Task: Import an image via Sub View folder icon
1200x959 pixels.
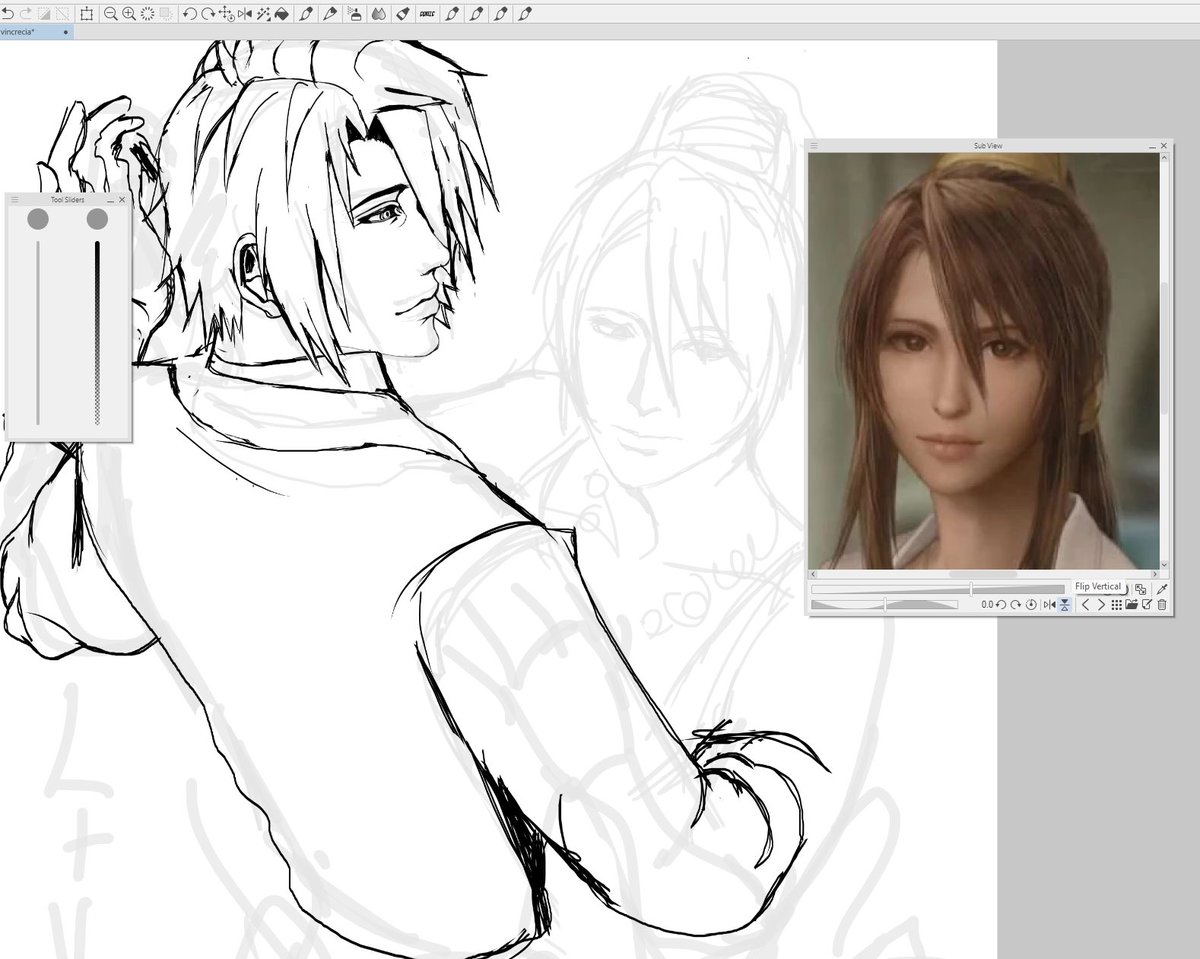Action: point(1132,604)
